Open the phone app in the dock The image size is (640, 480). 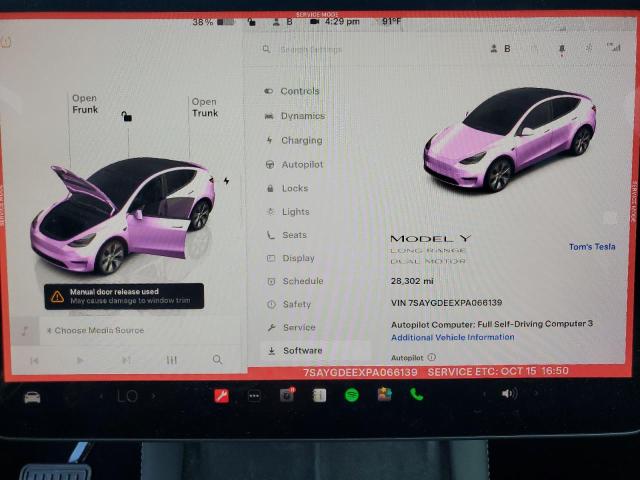(416, 395)
